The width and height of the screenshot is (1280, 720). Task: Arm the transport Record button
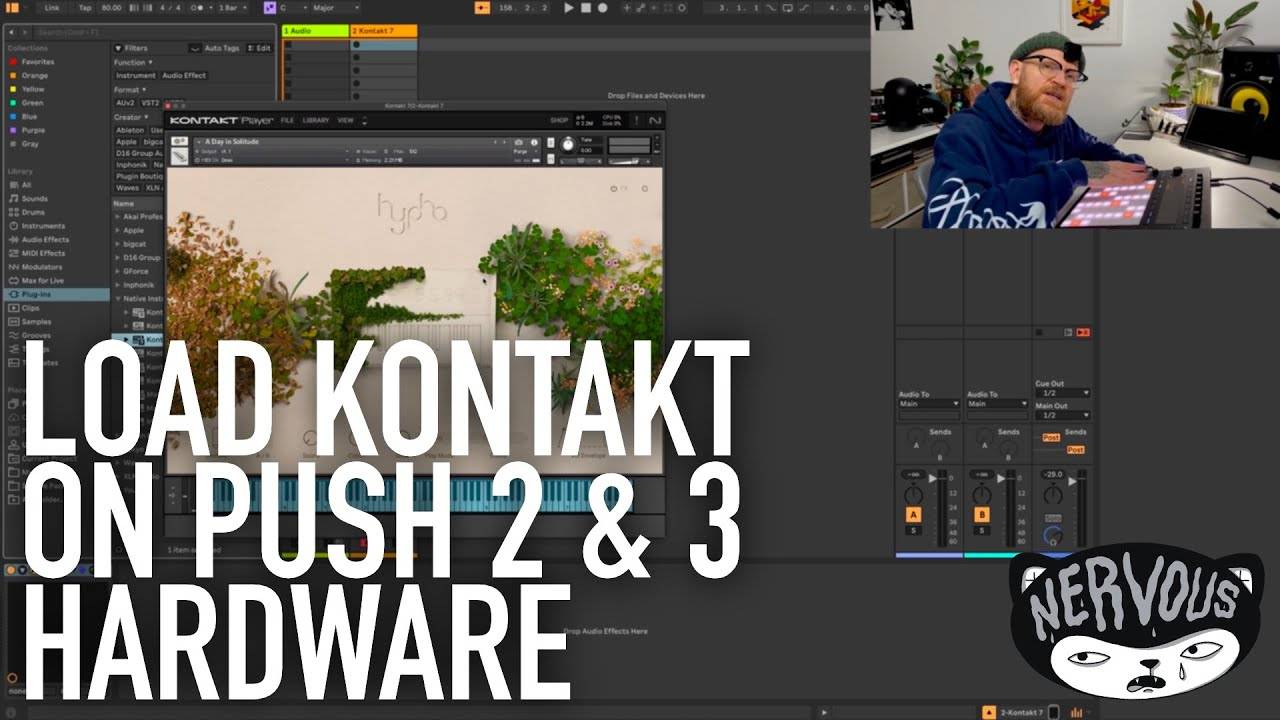click(602, 8)
